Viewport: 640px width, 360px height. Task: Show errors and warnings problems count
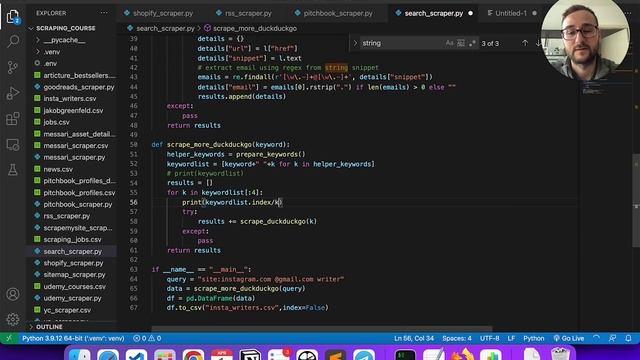pos(147,338)
